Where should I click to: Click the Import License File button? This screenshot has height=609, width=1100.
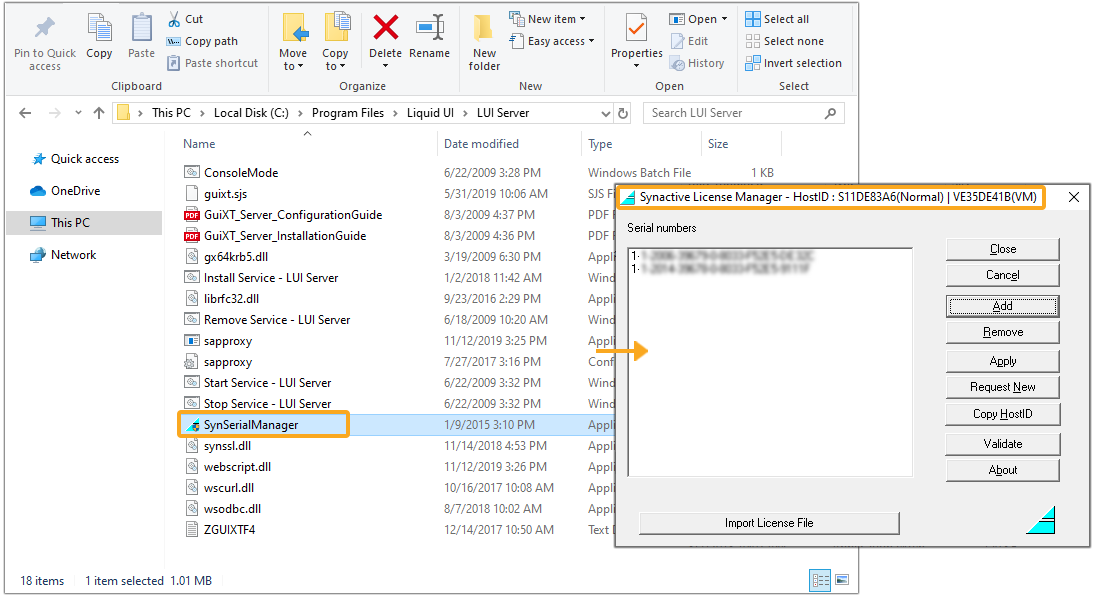click(769, 523)
